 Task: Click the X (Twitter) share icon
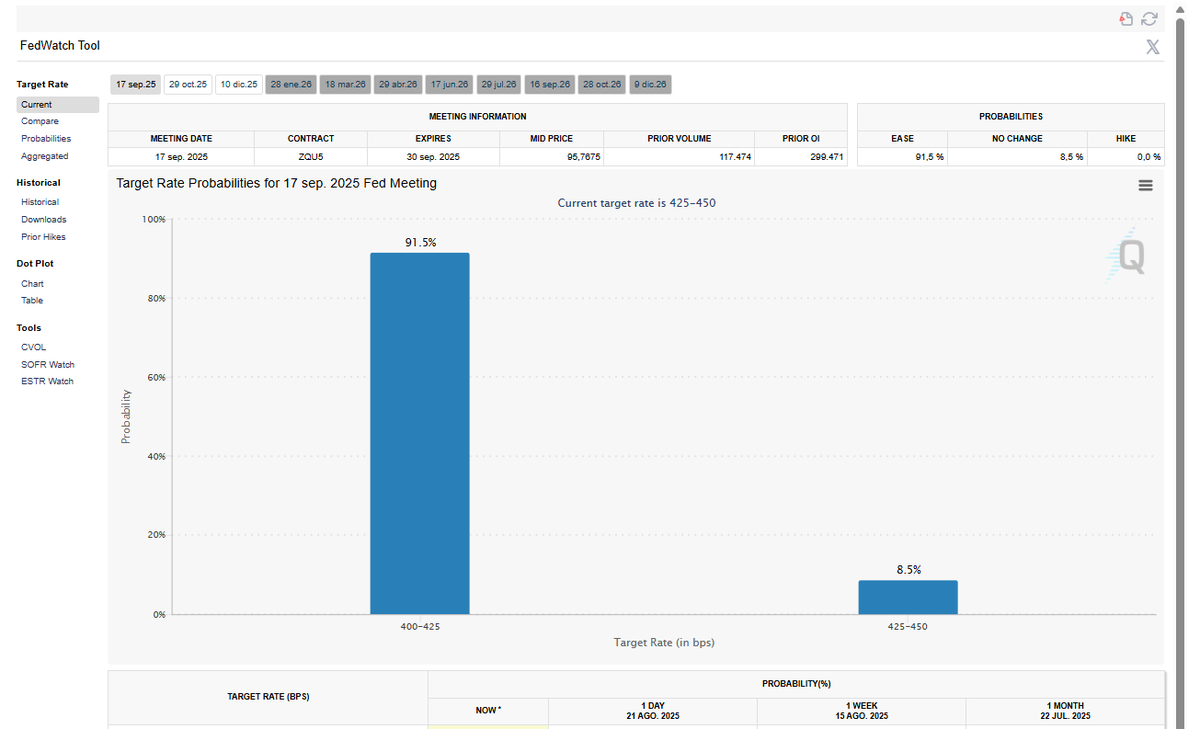(1152, 47)
